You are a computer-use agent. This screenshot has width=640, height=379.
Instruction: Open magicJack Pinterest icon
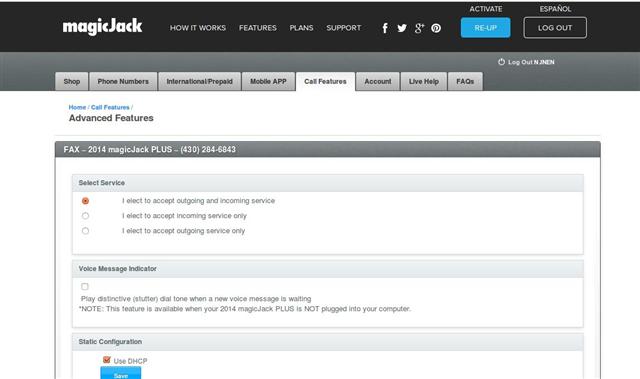click(436, 28)
